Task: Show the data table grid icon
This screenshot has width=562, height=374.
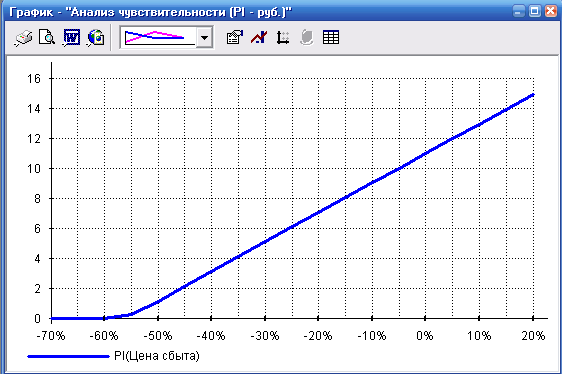Action: tap(331, 37)
